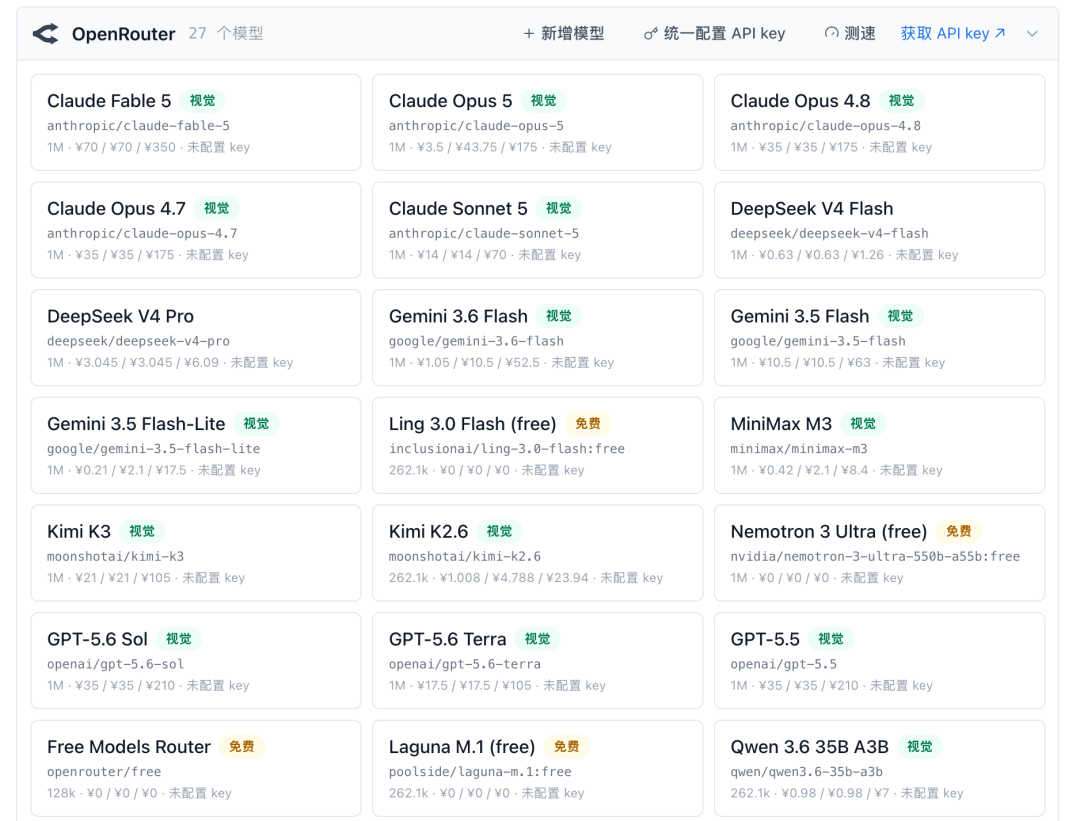
Task: Select the Qwen 3.6 35B A3B title
Action: click(809, 747)
